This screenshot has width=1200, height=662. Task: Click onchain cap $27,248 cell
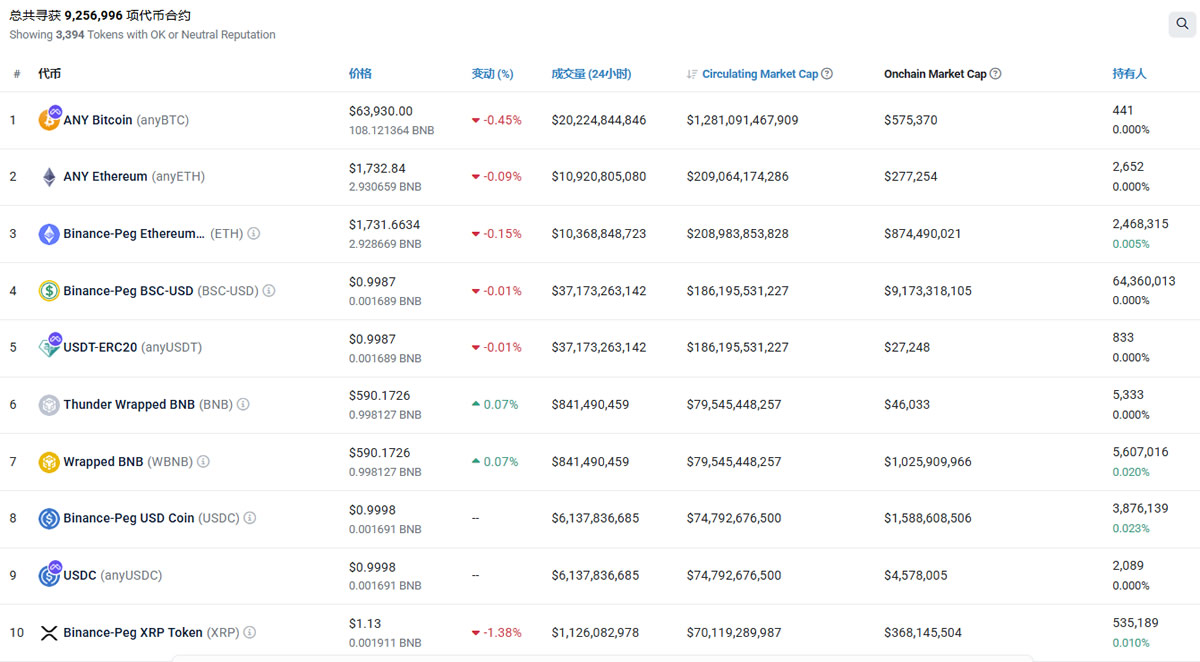[907, 348]
